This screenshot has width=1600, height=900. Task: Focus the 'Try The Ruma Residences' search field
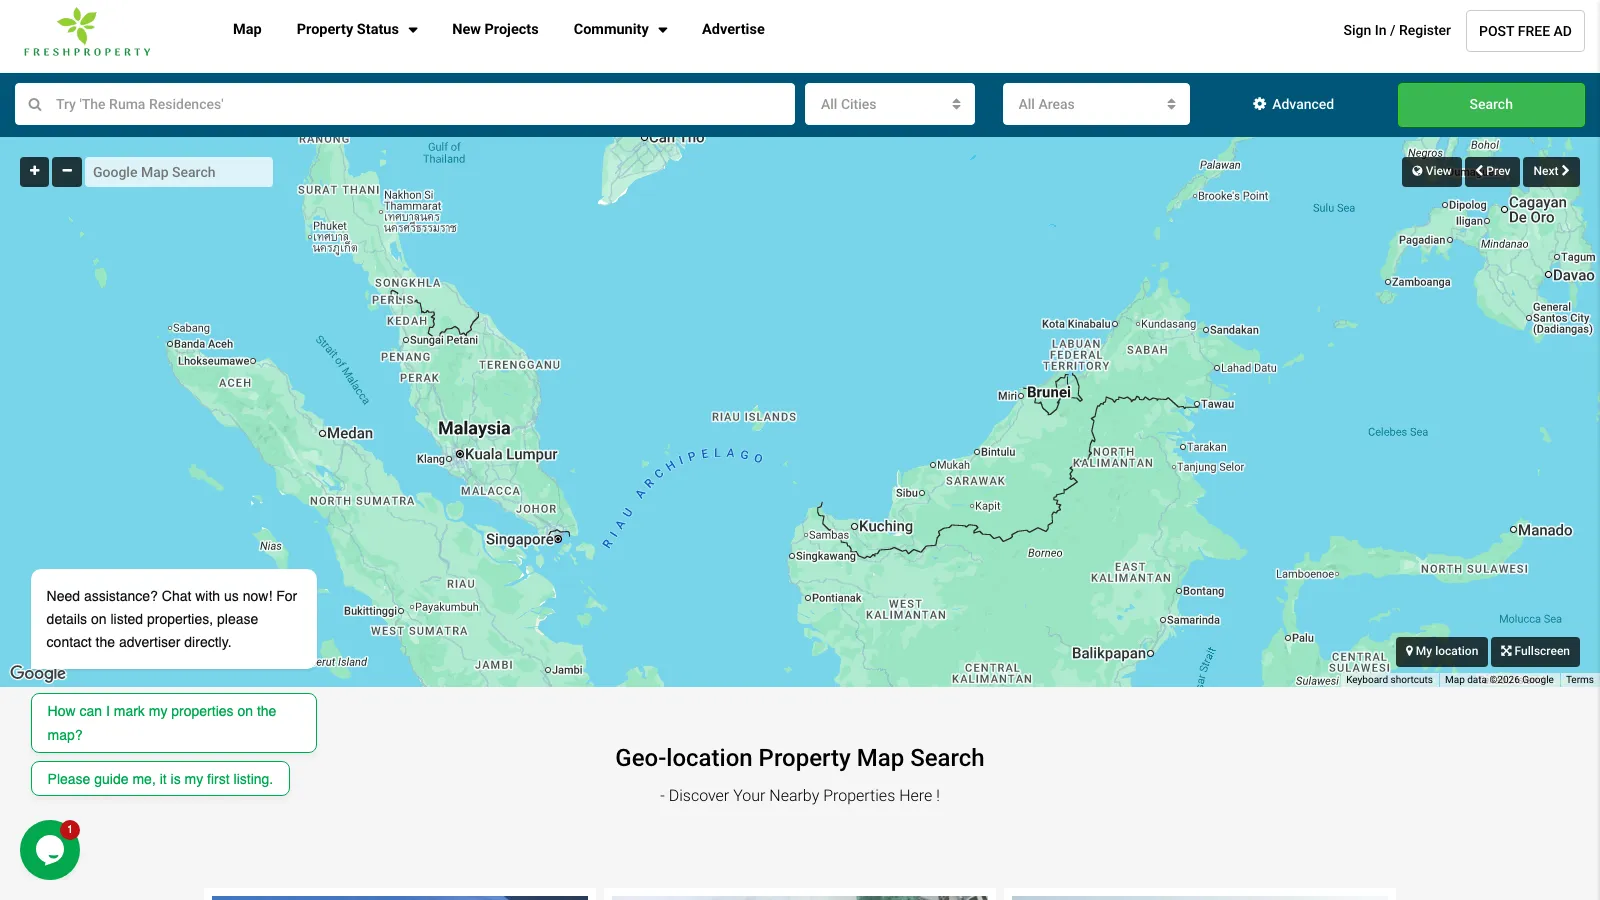[x=405, y=104]
